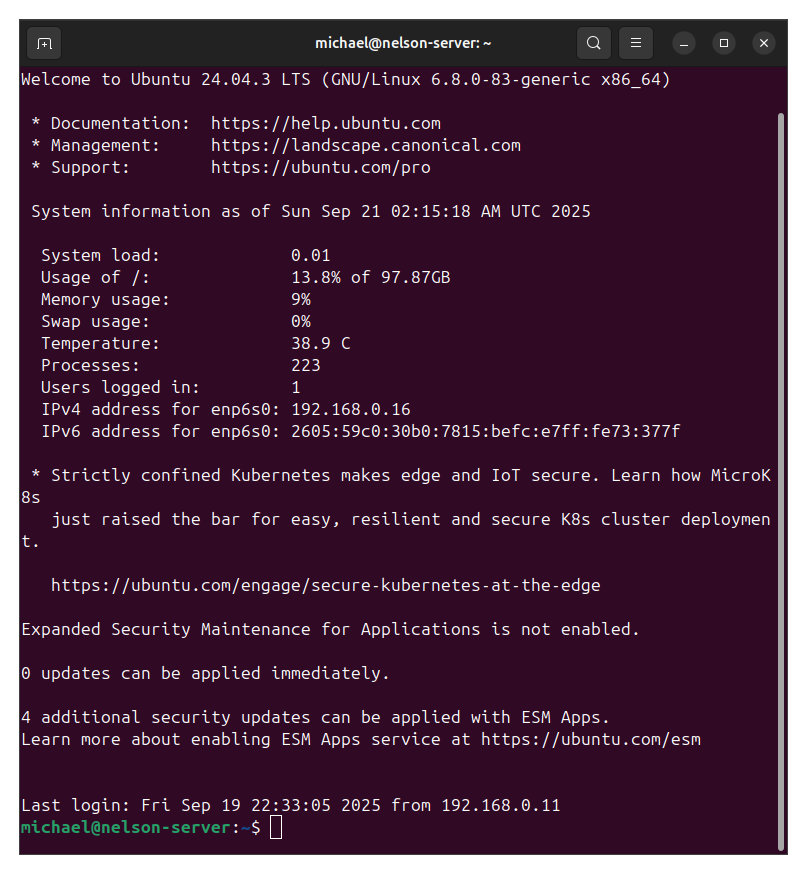Open a new terminal tab
The image size is (807, 874).
coord(43,43)
